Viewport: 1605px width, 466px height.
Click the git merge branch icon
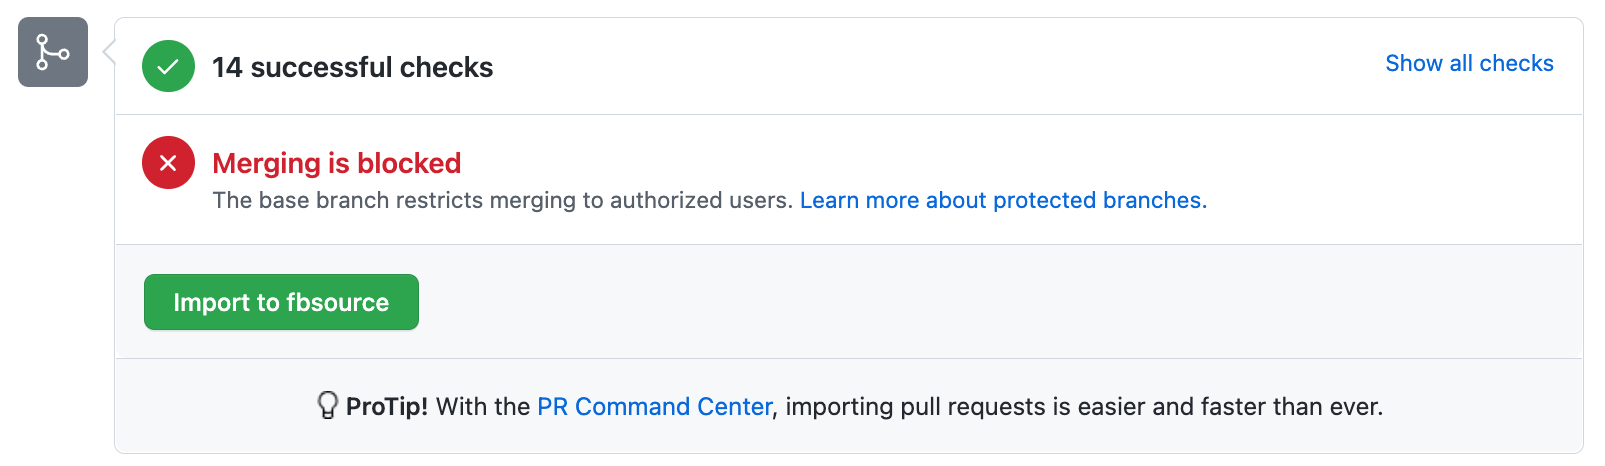pos(53,52)
